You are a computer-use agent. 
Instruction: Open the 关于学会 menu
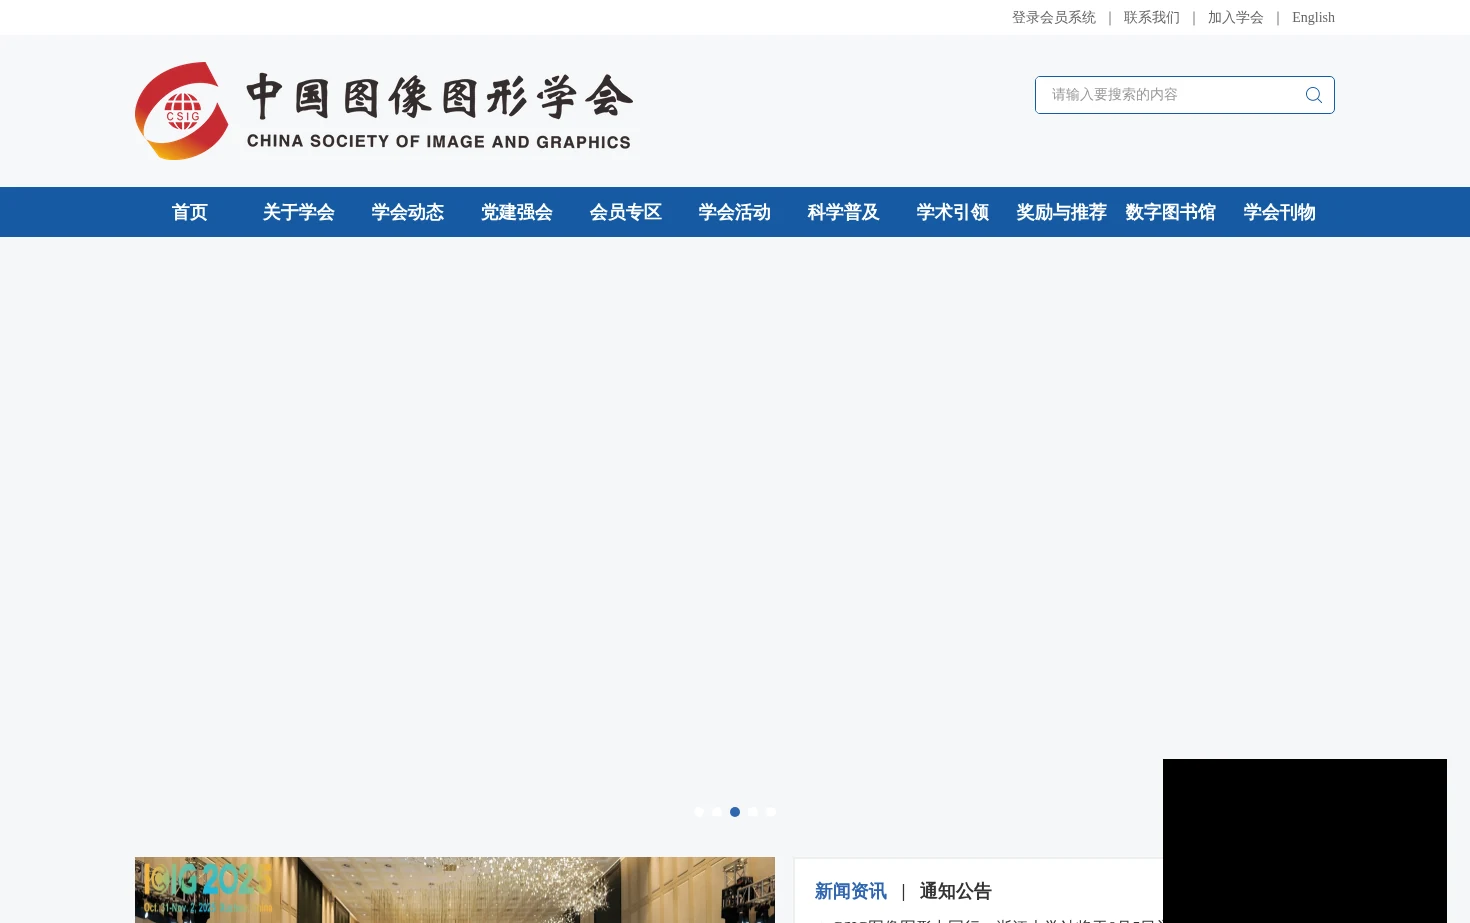(299, 212)
